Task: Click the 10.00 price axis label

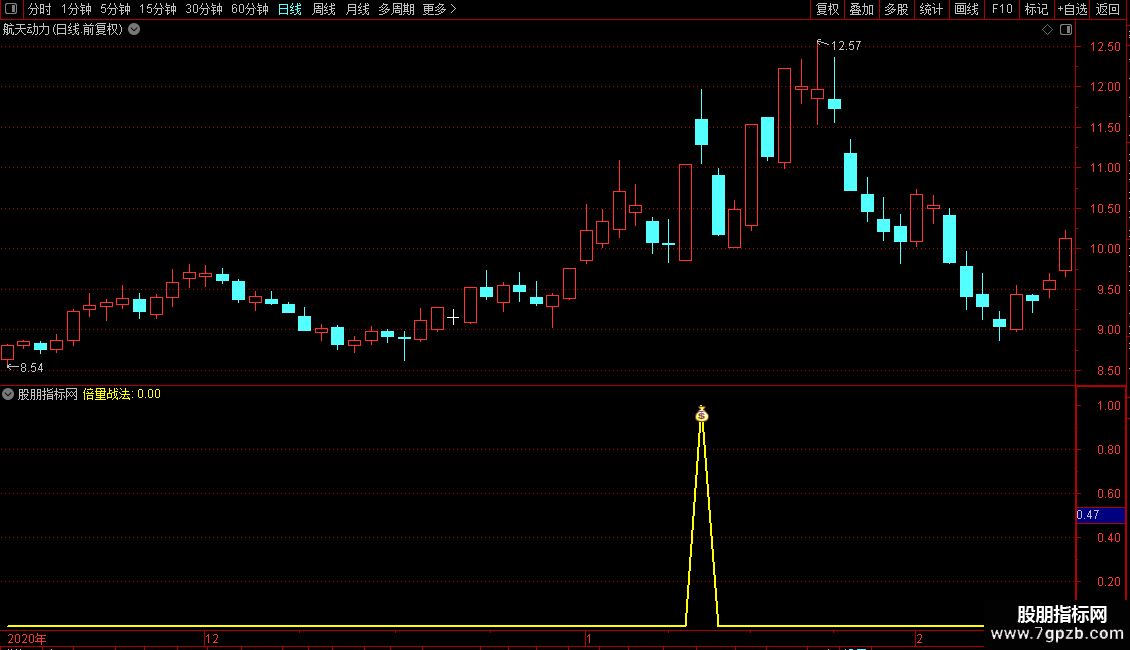Action: click(x=1105, y=249)
